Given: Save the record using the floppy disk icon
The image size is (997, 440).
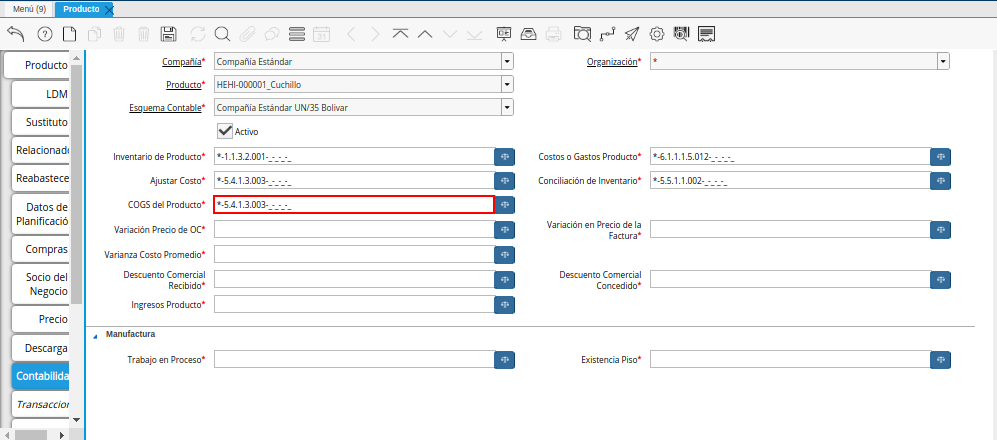Looking at the screenshot, I should pos(169,34).
